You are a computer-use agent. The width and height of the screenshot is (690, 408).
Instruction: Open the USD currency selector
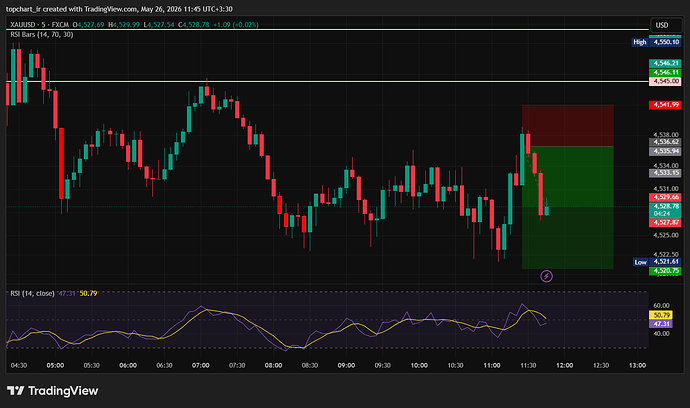(x=665, y=25)
